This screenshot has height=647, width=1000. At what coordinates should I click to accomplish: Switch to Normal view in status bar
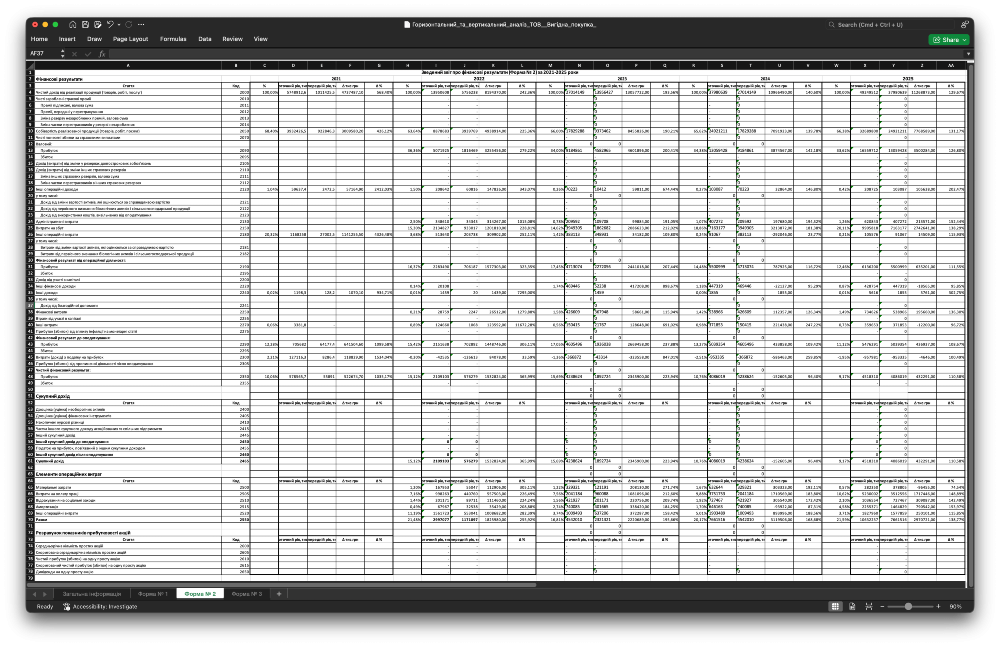835,606
